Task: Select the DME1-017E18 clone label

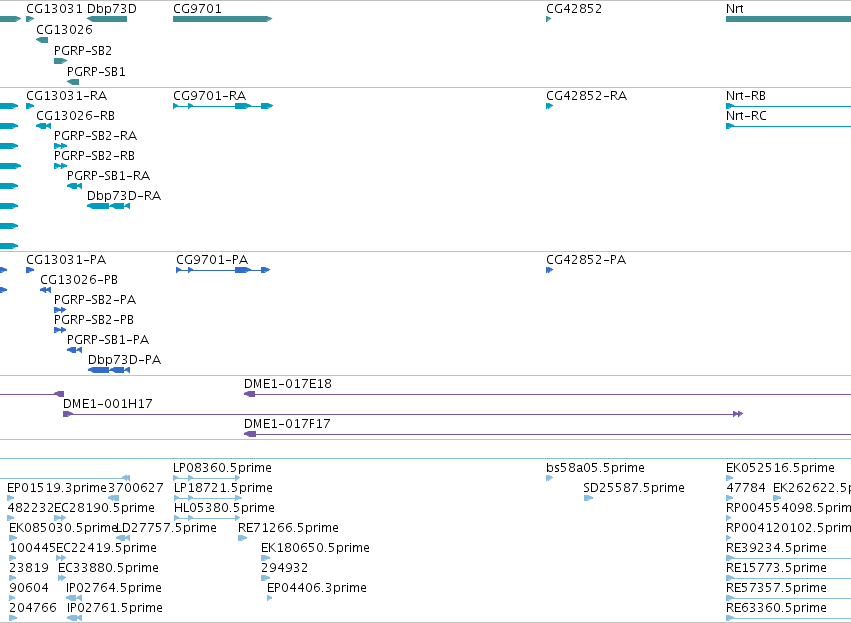Action: [288, 384]
